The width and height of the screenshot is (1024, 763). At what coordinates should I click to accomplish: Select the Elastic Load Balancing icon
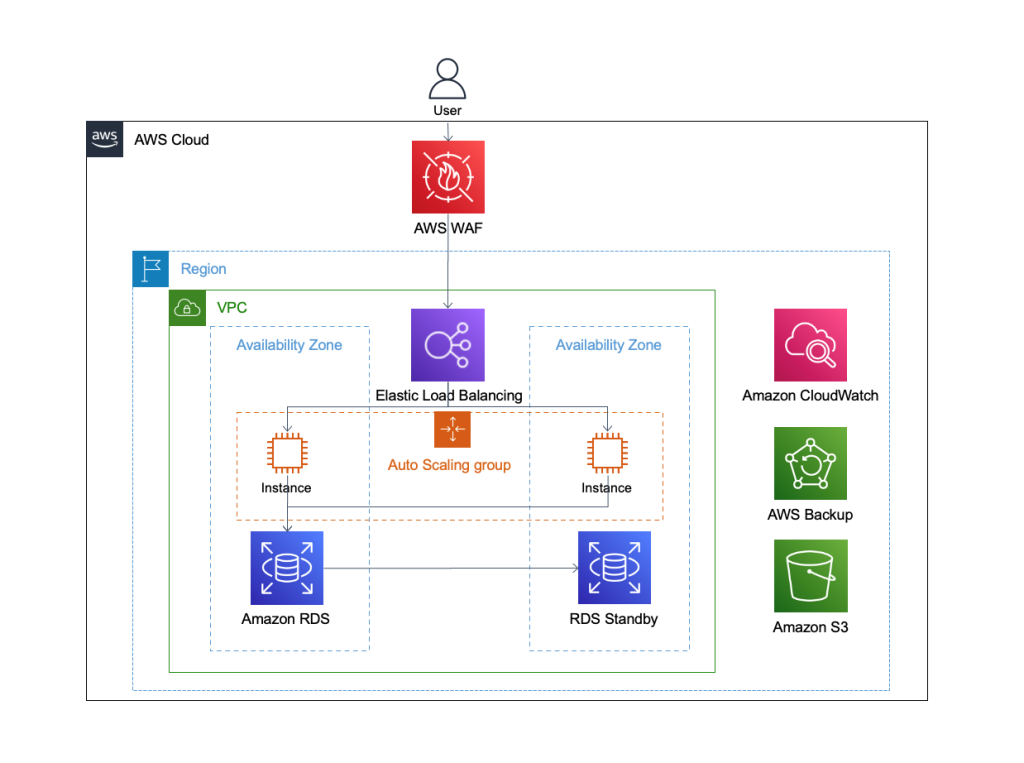point(448,345)
